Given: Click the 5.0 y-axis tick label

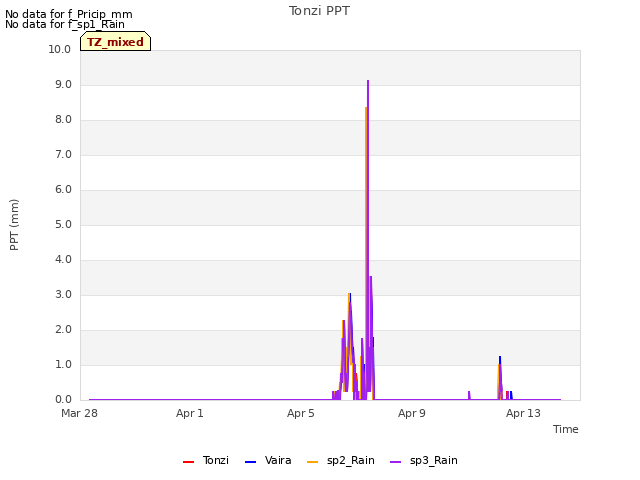Looking at the screenshot, I should [63, 224].
